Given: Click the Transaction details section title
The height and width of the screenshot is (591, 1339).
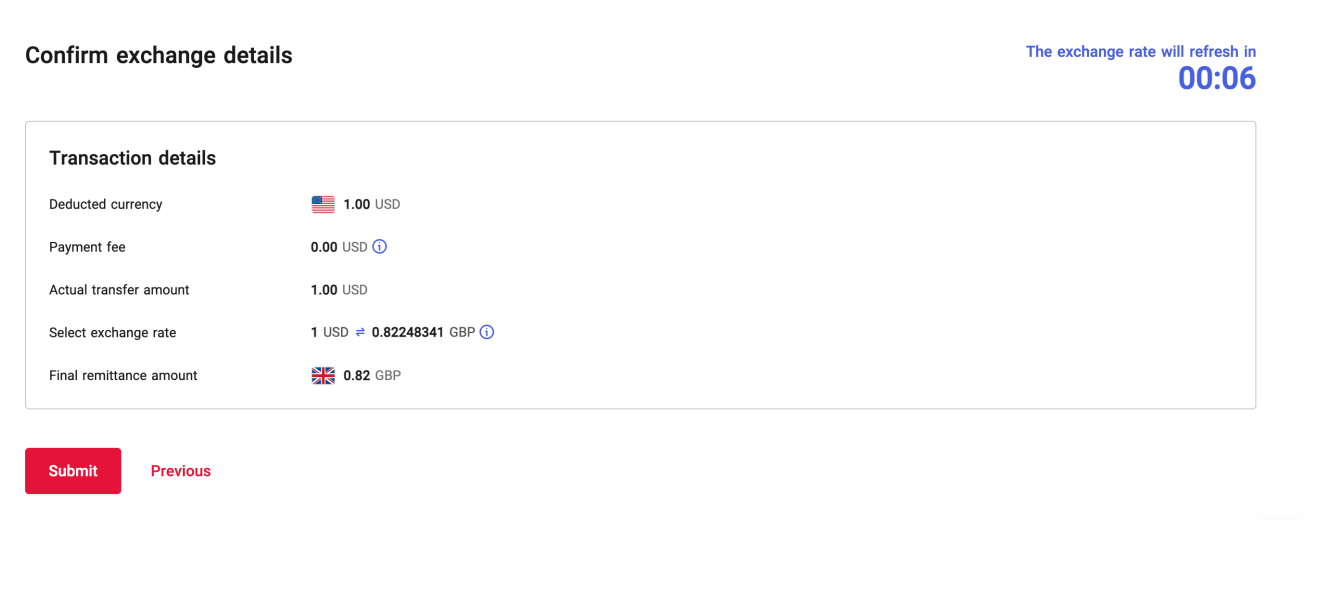Looking at the screenshot, I should [132, 158].
